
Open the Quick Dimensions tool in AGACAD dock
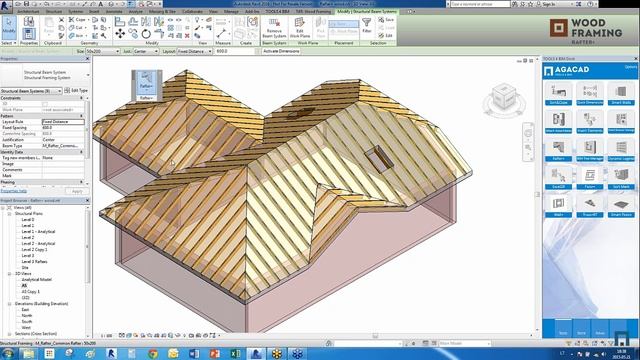(x=590, y=93)
